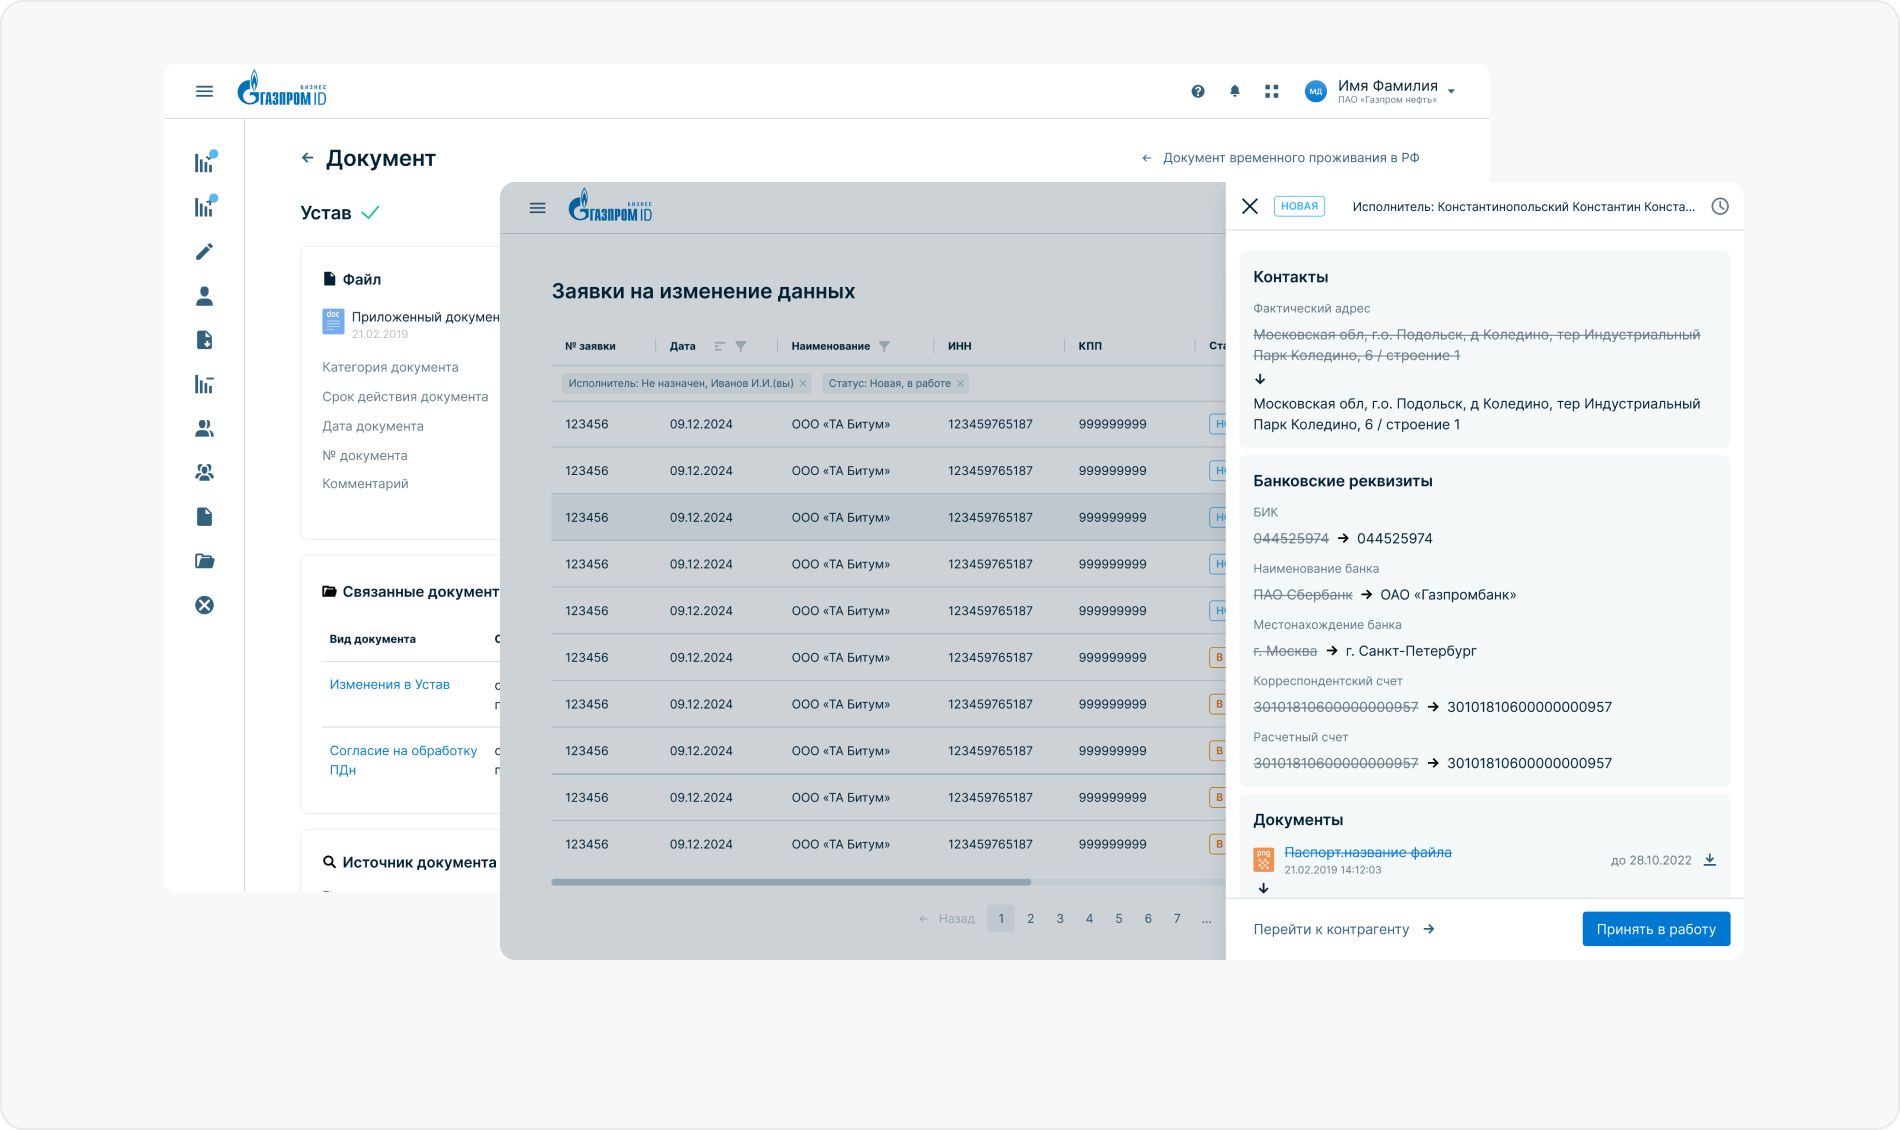Go to page 2

1031,918
